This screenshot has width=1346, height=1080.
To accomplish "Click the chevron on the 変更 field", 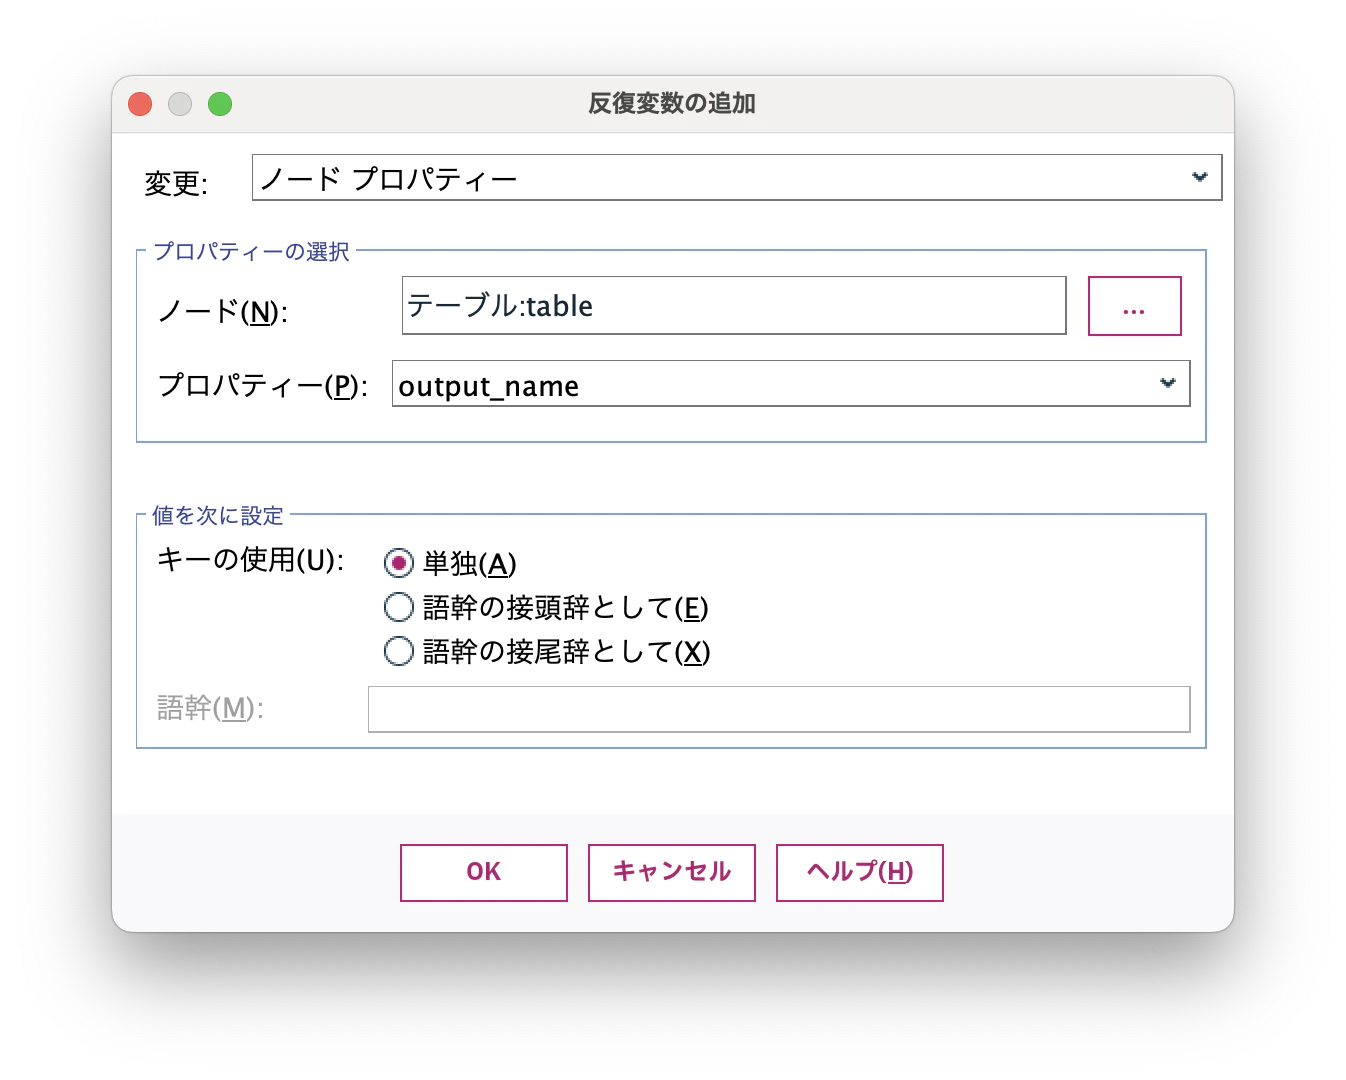I will click(1199, 177).
